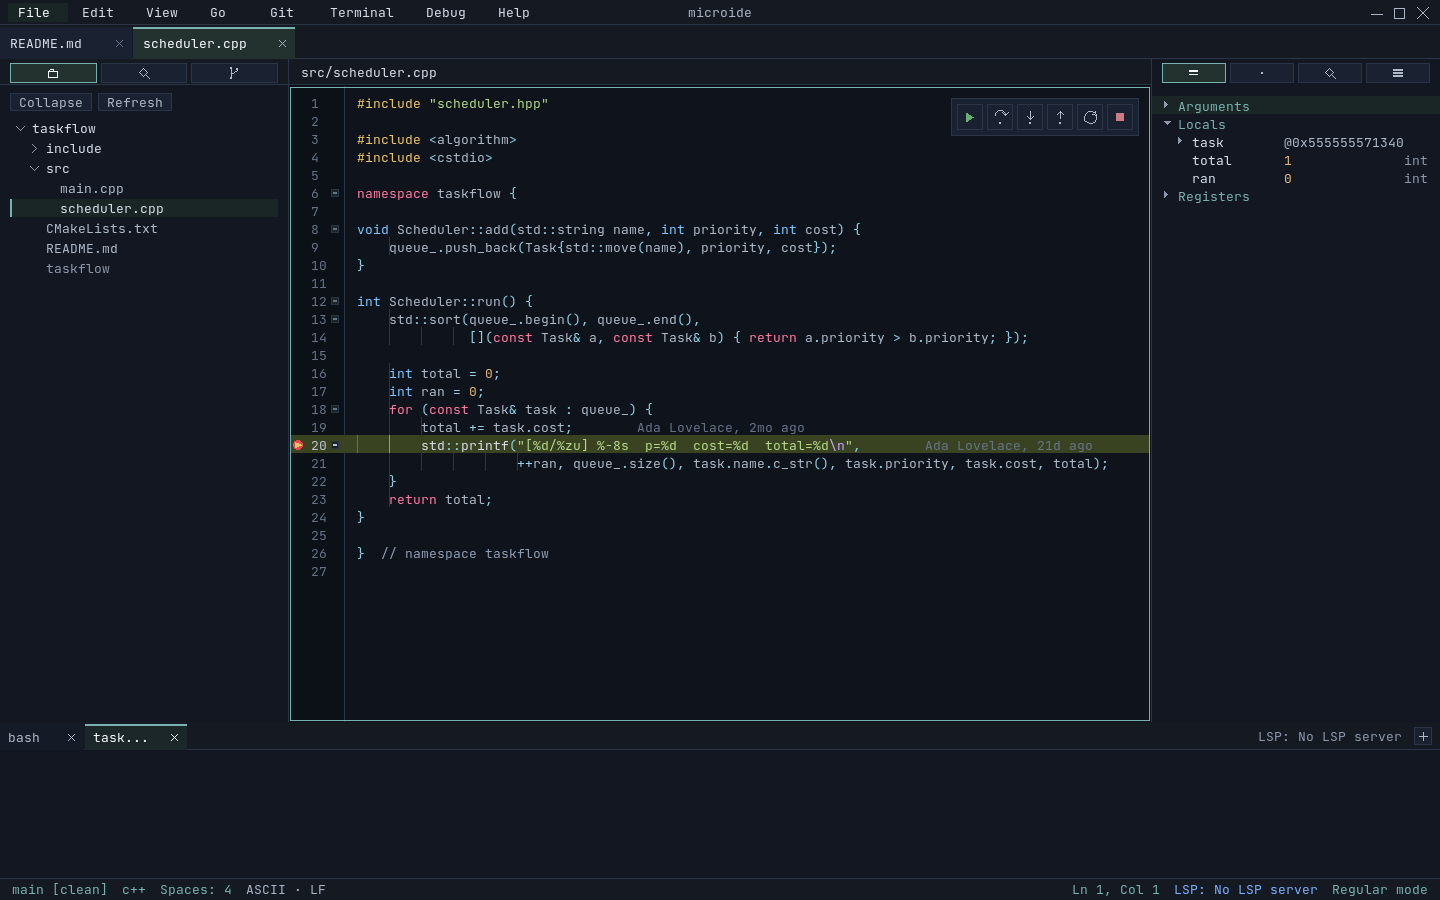Click the c++ language indicator
Screen dimensions: 1440x900
pyautogui.click(x=134, y=890)
